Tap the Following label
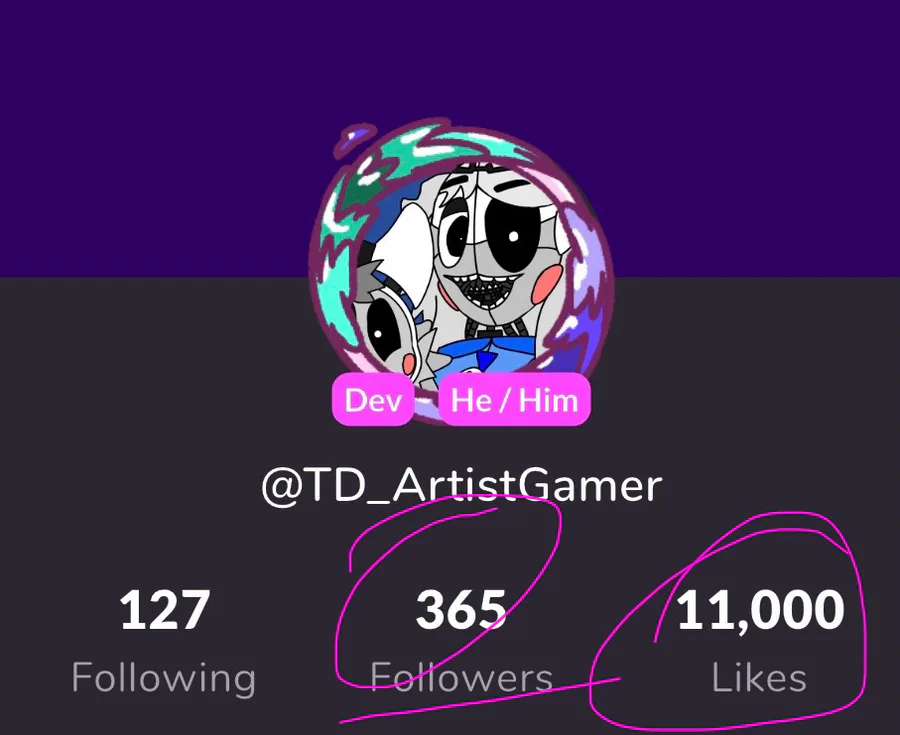Viewport: 900px width, 735px height. coord(164,678)
